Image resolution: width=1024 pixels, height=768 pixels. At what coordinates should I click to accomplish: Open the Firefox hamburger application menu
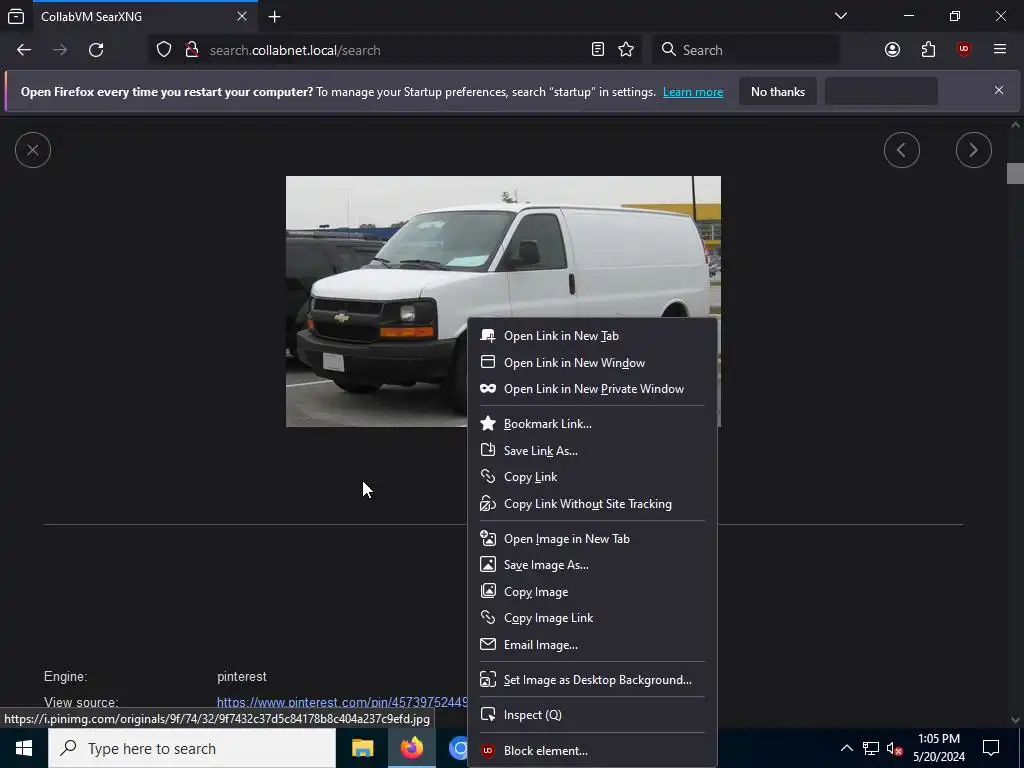[x=1000, y=50]
